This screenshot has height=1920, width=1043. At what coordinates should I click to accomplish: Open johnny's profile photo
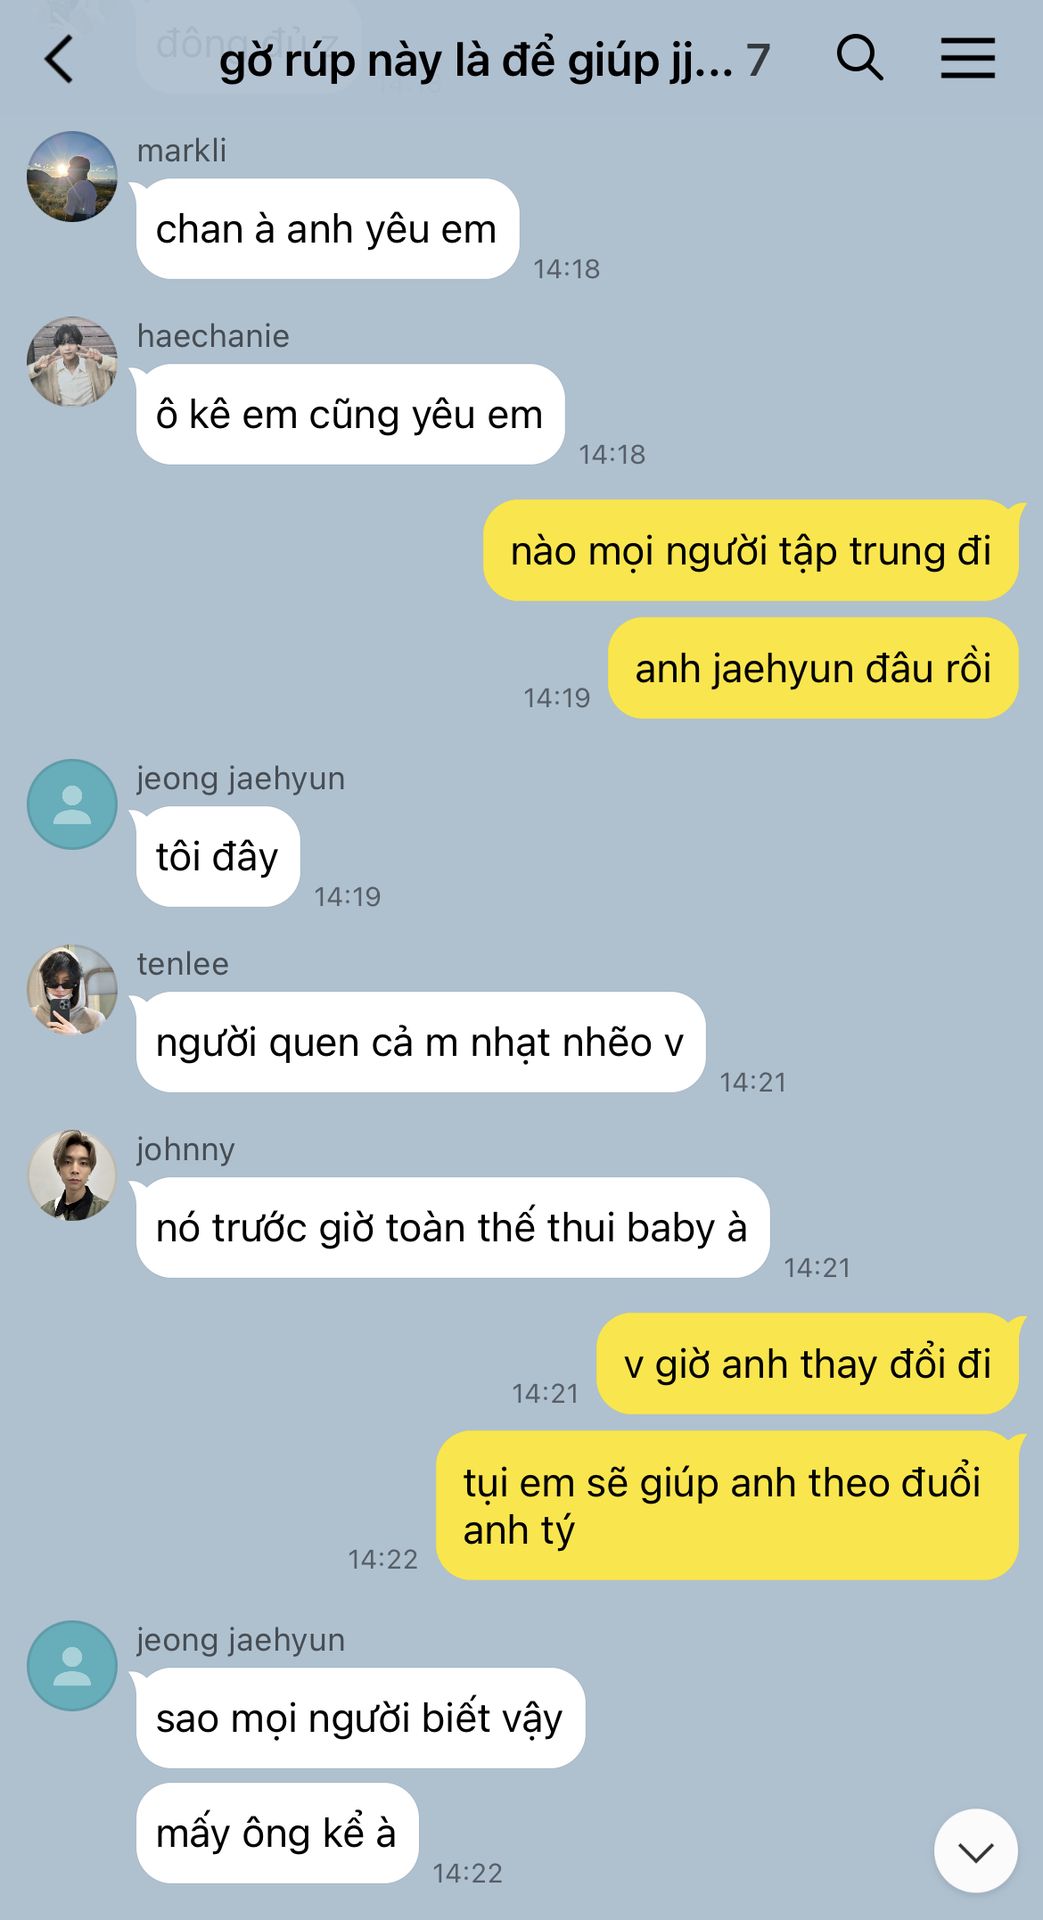click(x=72, y=1175)
